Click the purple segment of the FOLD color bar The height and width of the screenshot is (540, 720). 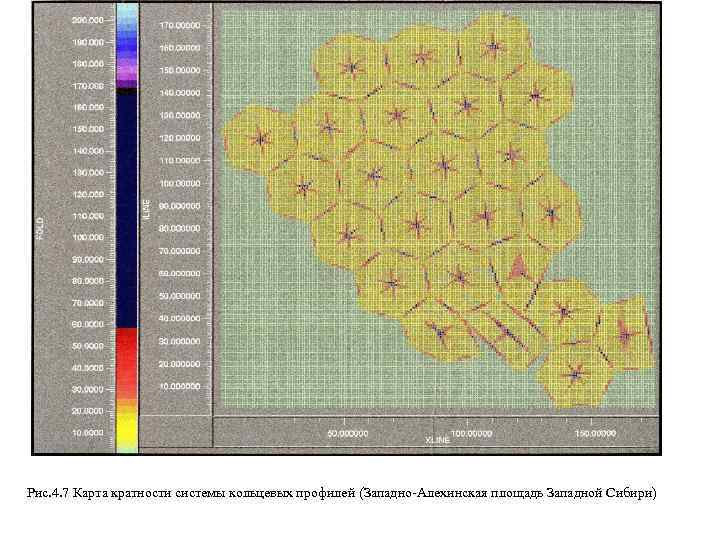coord(127,72)
